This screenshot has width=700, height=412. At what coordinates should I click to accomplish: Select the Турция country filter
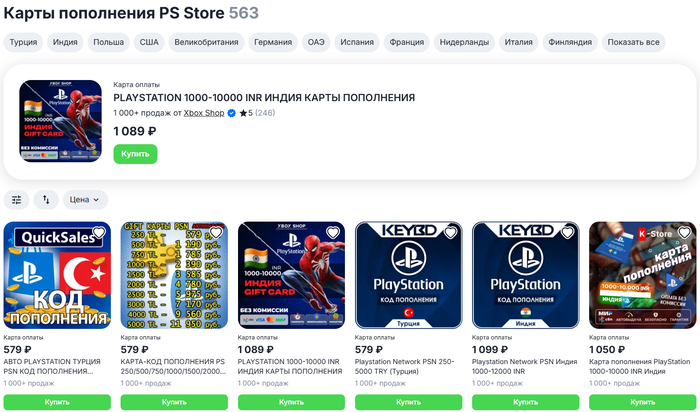click(23, 42)
